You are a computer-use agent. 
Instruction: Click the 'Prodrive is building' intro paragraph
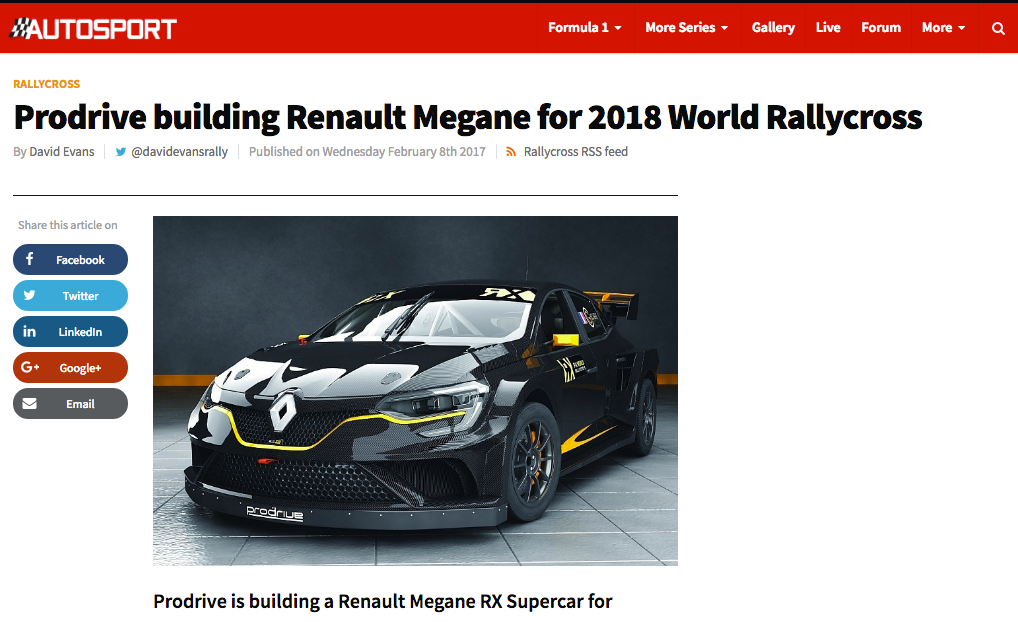click(x=382, y=601)
